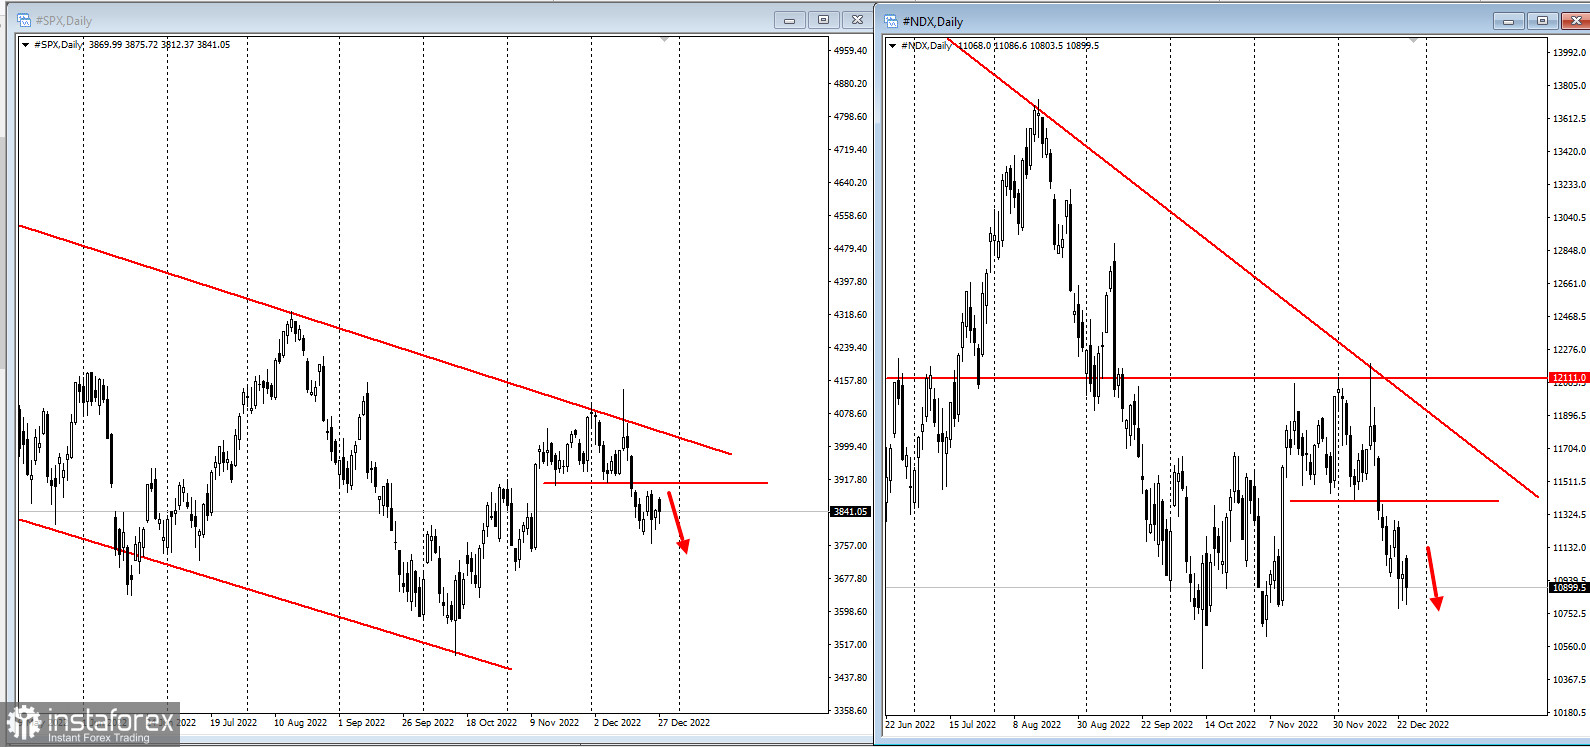Open the triangle dropdown beside #SPX,Daily label
This screenshot has height=747, width=1590.
point(25,44)
